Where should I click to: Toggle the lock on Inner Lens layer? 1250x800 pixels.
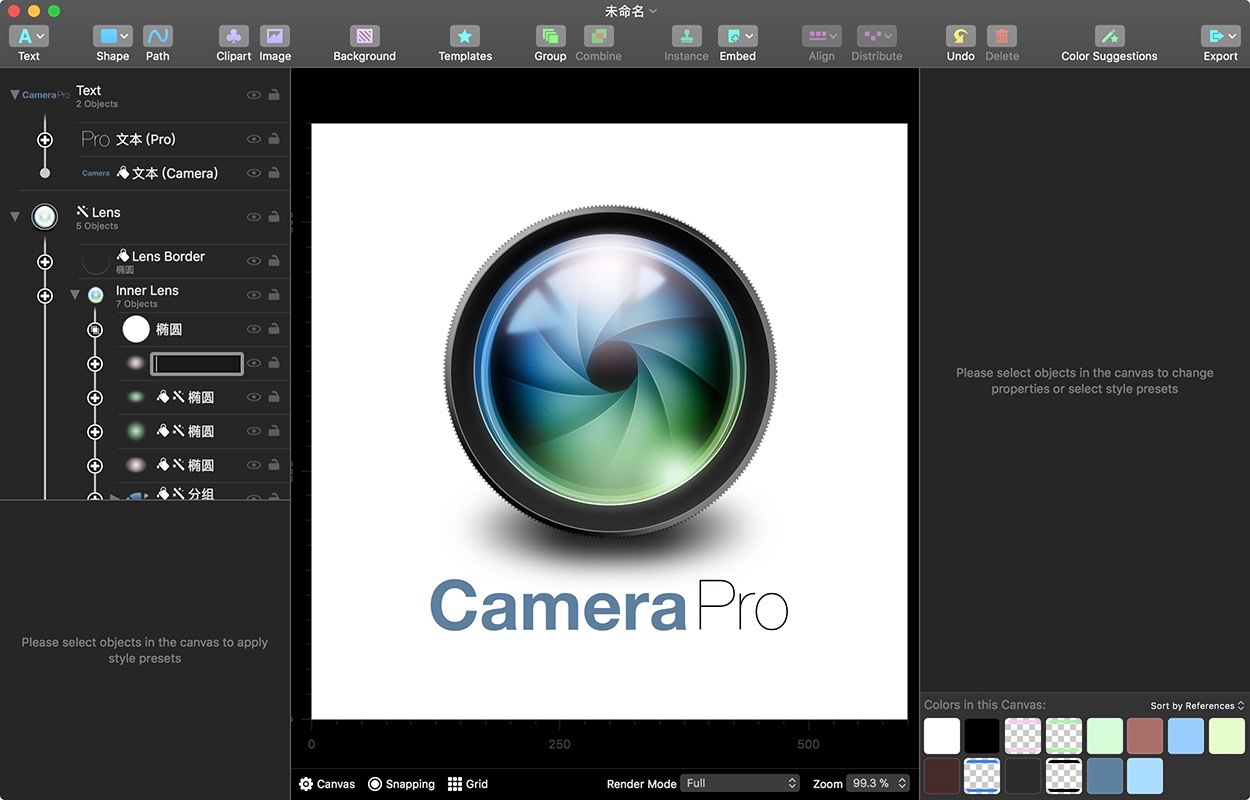[274, 295]
